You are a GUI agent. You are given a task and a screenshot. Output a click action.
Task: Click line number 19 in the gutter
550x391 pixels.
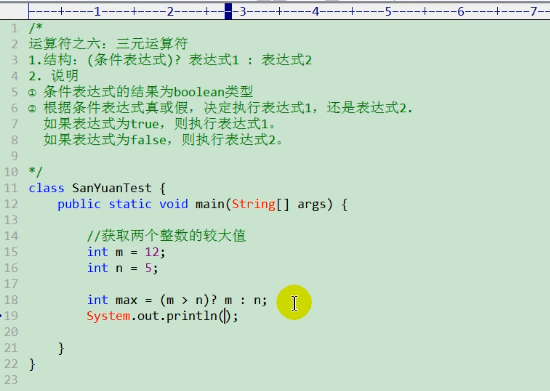point(11,316)
